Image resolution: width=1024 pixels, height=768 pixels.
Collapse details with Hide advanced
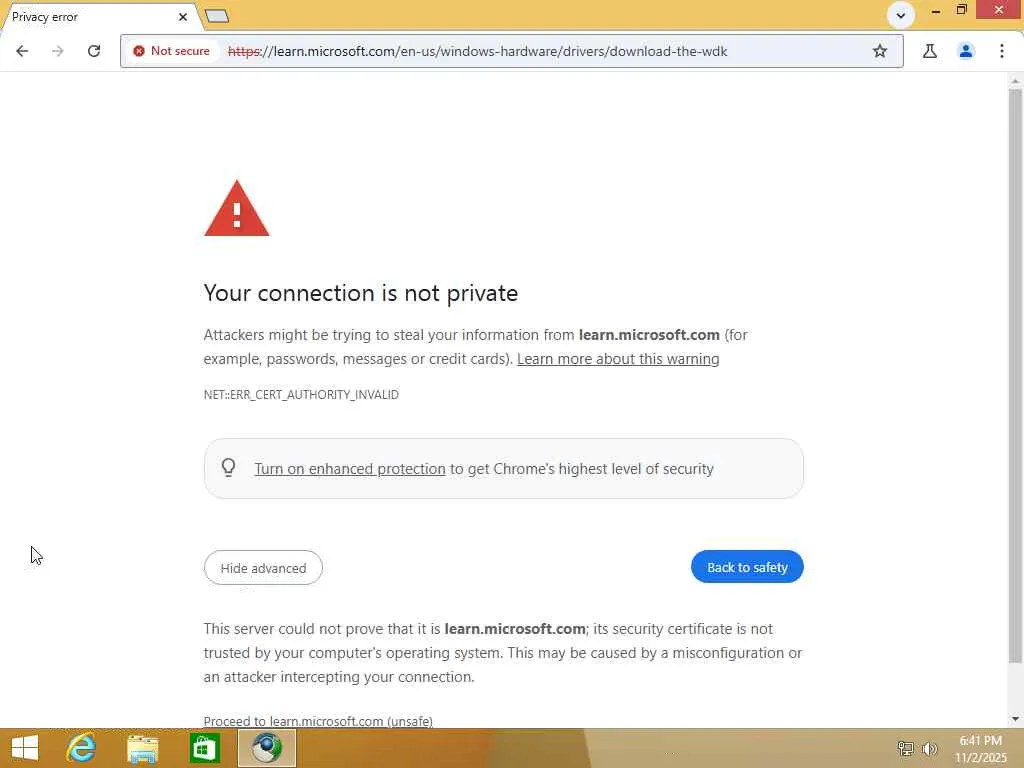pyautogui.click(x=263, y=568)
